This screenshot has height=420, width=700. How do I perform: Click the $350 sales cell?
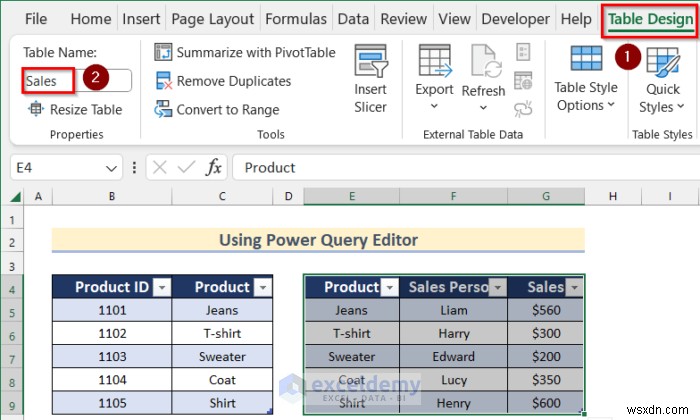(546, 380)
